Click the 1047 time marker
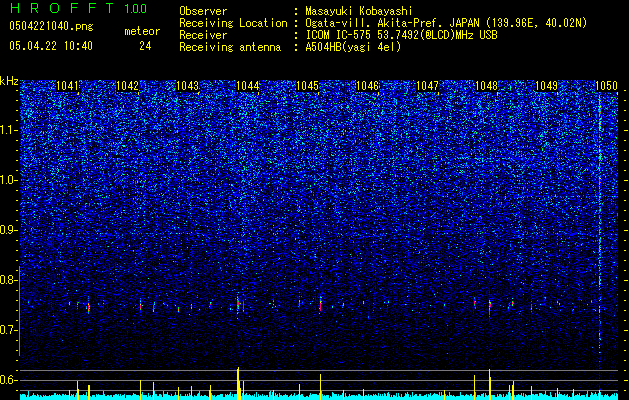 pos(428,86)
